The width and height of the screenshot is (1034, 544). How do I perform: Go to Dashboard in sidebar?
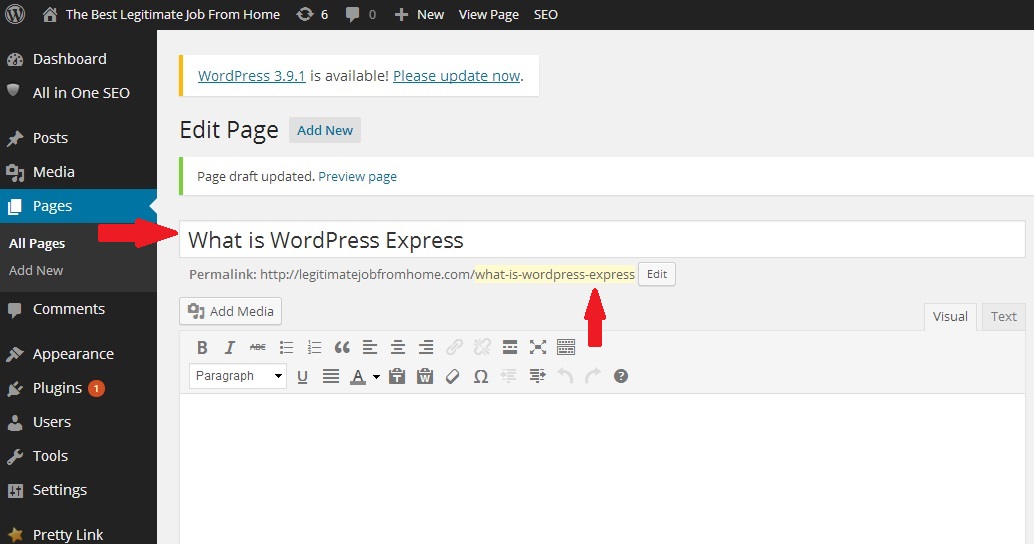78,59
